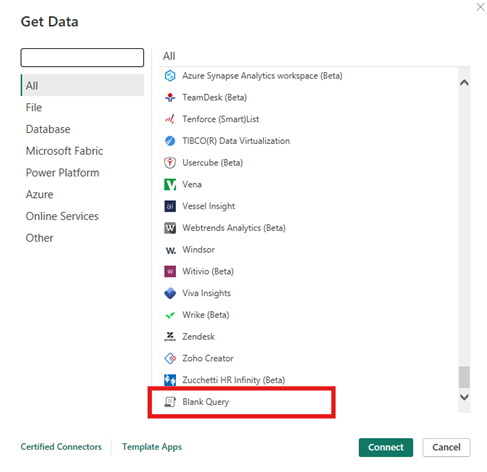Click the TIBCO(R) Data Virtualization icon
The height and width of the screenshot is (472, 487).
[170, 141]
